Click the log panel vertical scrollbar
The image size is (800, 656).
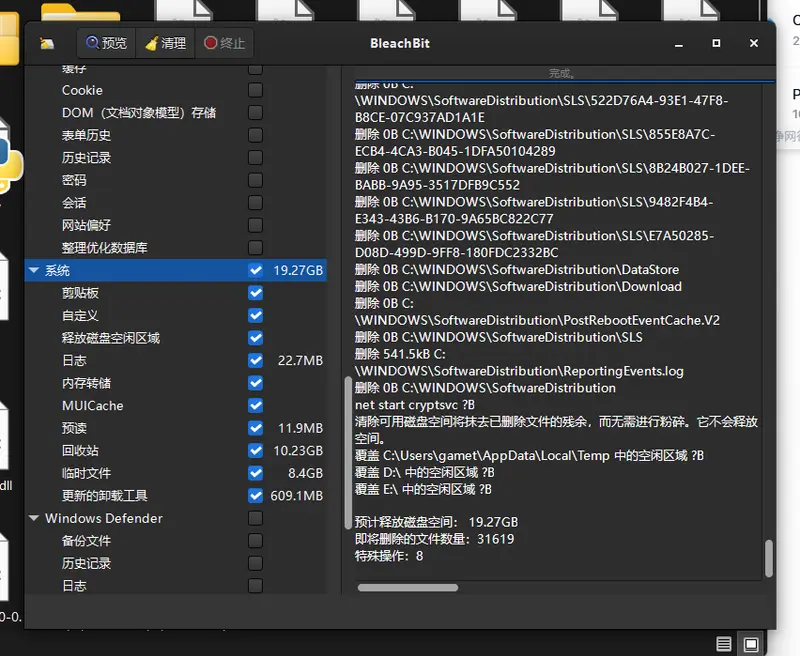pos(769,558)
